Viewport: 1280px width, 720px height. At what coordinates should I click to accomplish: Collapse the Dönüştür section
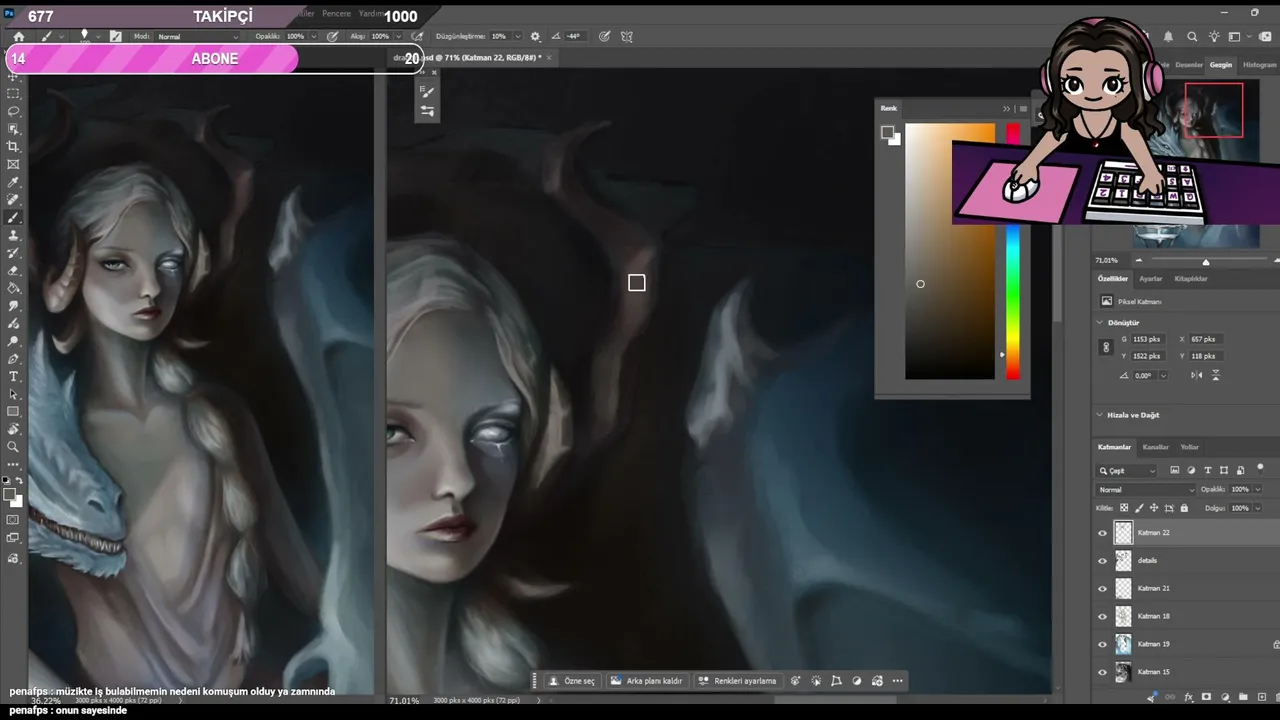[1100, 323]
